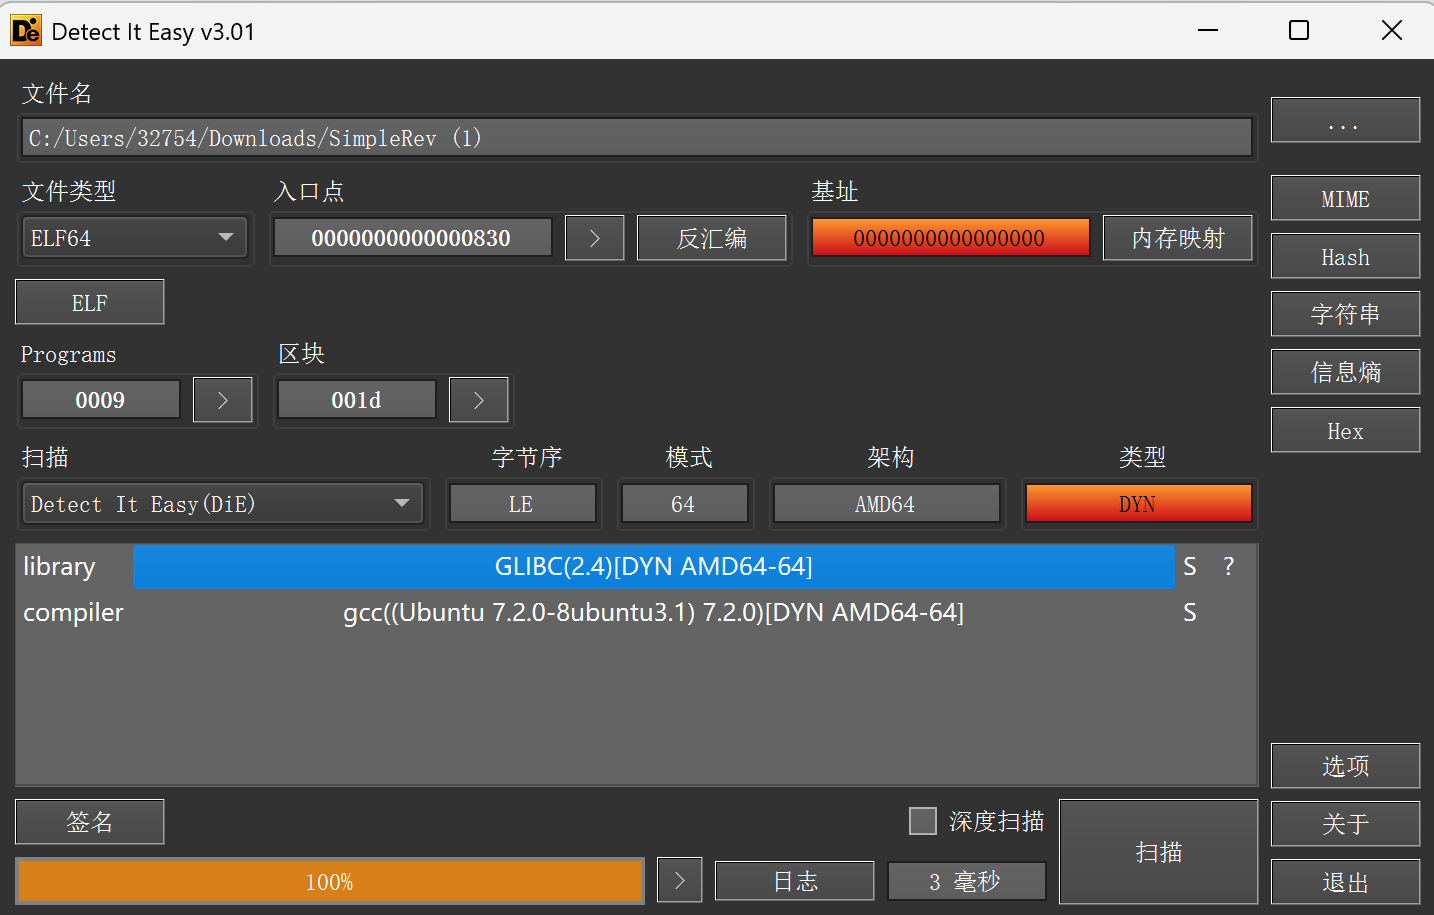Click the 退出 exit button
The width and height of the screenshot is (1434, 915).
click(x=1345, y=882)
